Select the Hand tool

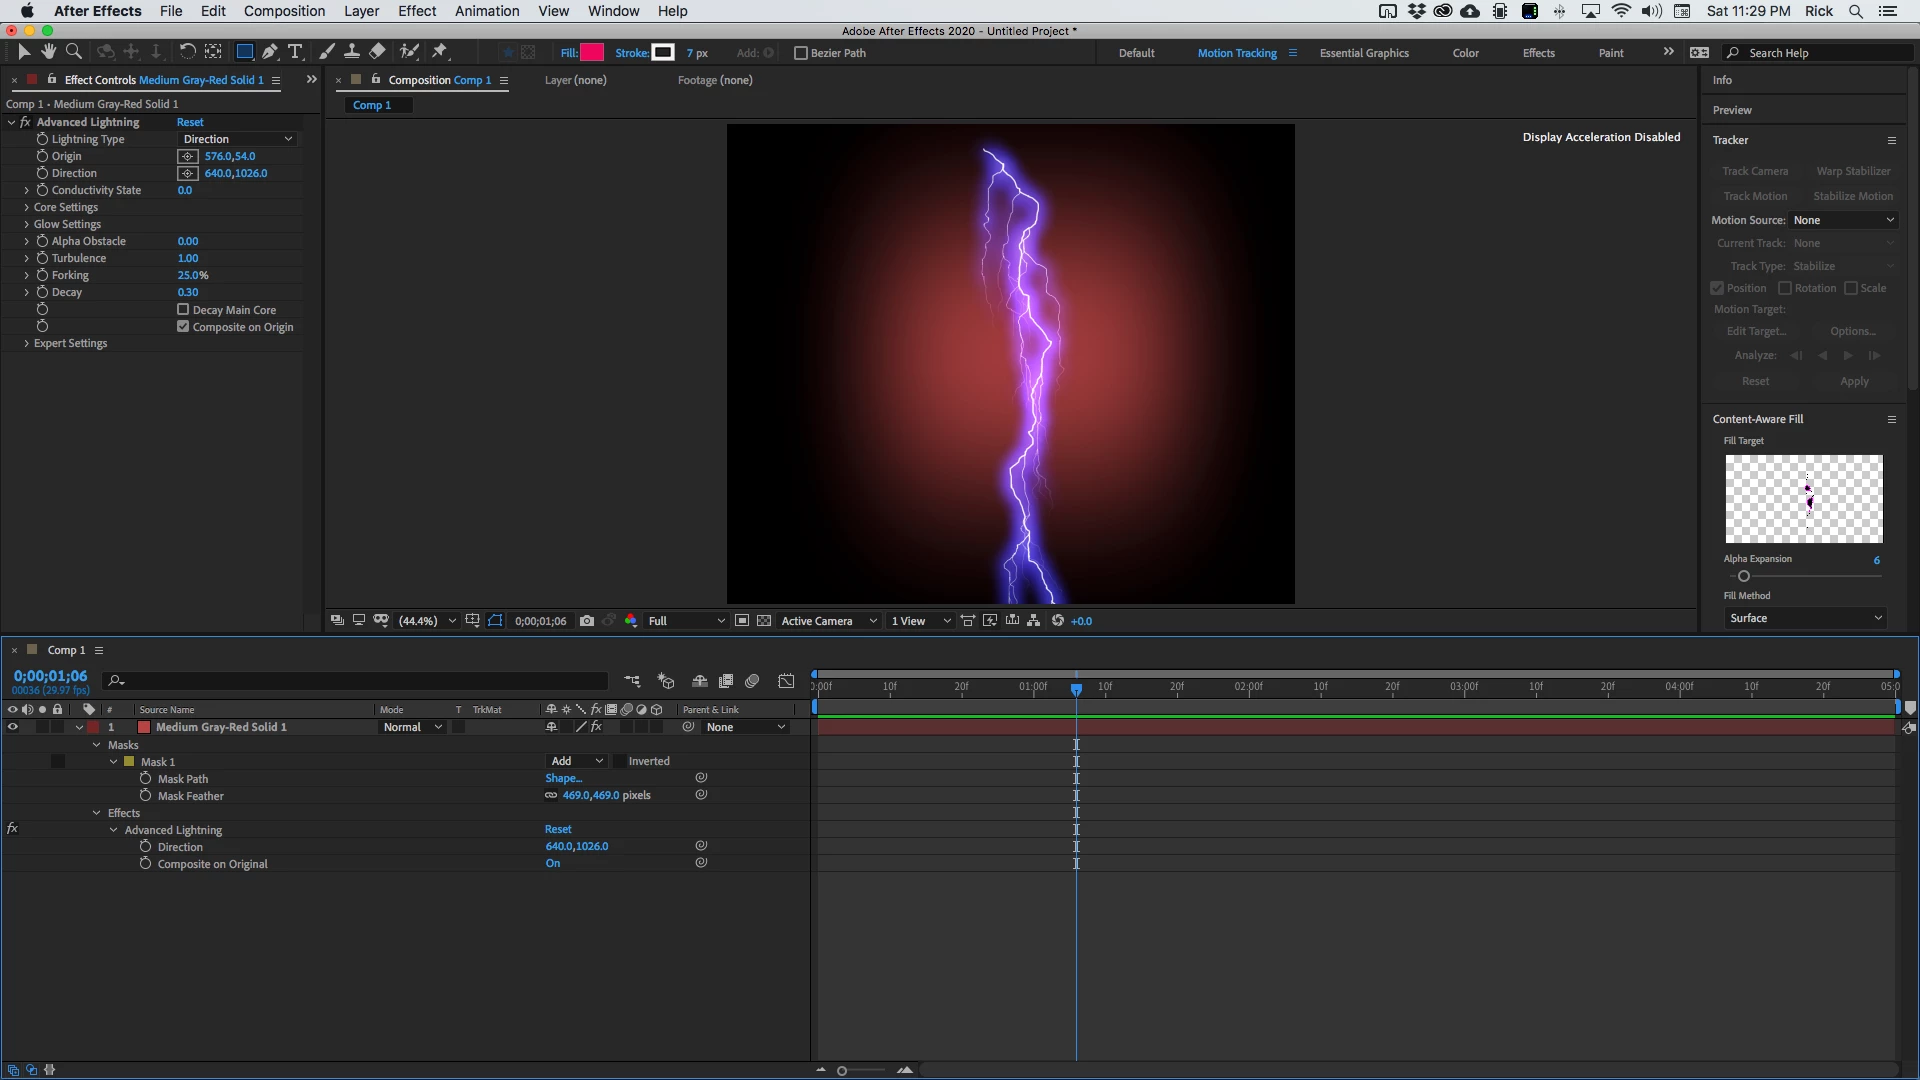coord(48,52)
